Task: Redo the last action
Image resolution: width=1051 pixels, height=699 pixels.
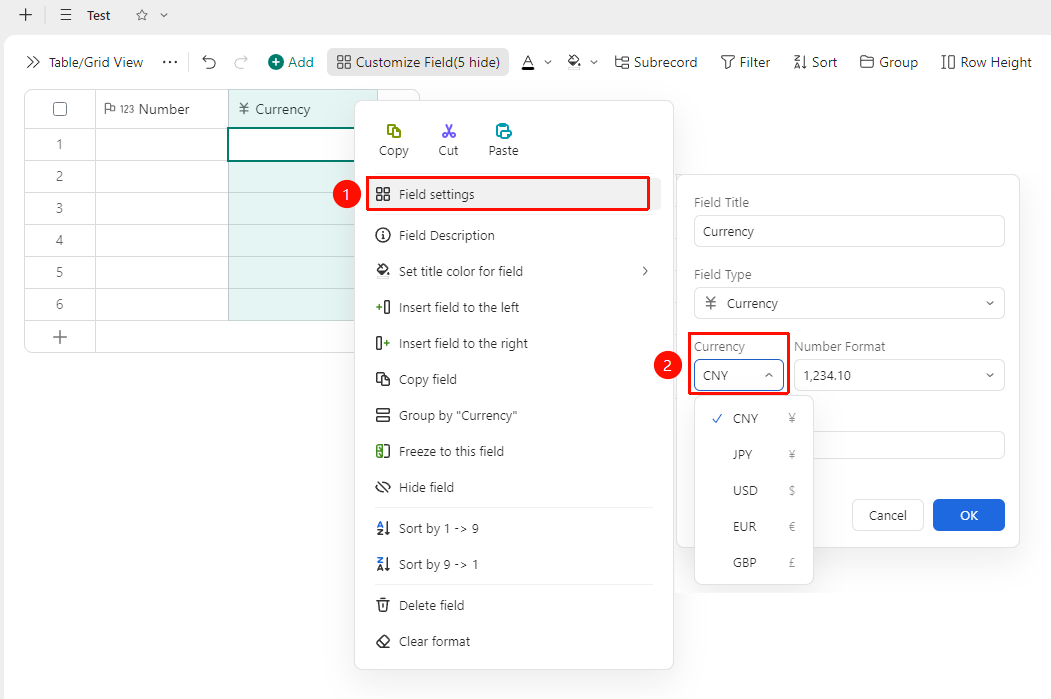Action: click(241, 62)
